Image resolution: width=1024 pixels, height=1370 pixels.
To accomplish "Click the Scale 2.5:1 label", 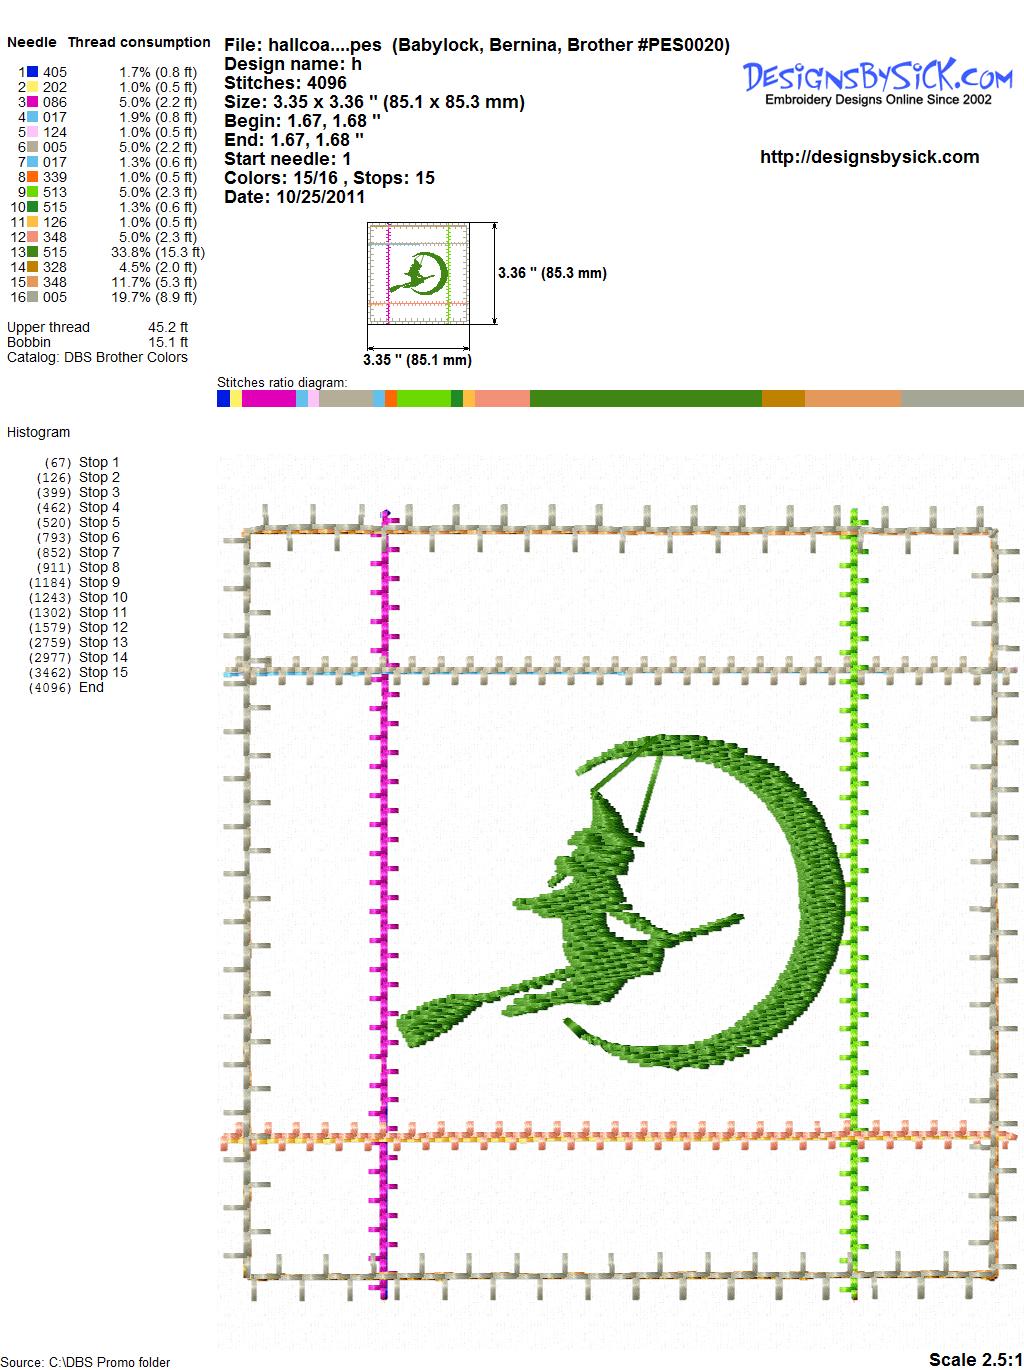I will click(x=975, y=1359).
